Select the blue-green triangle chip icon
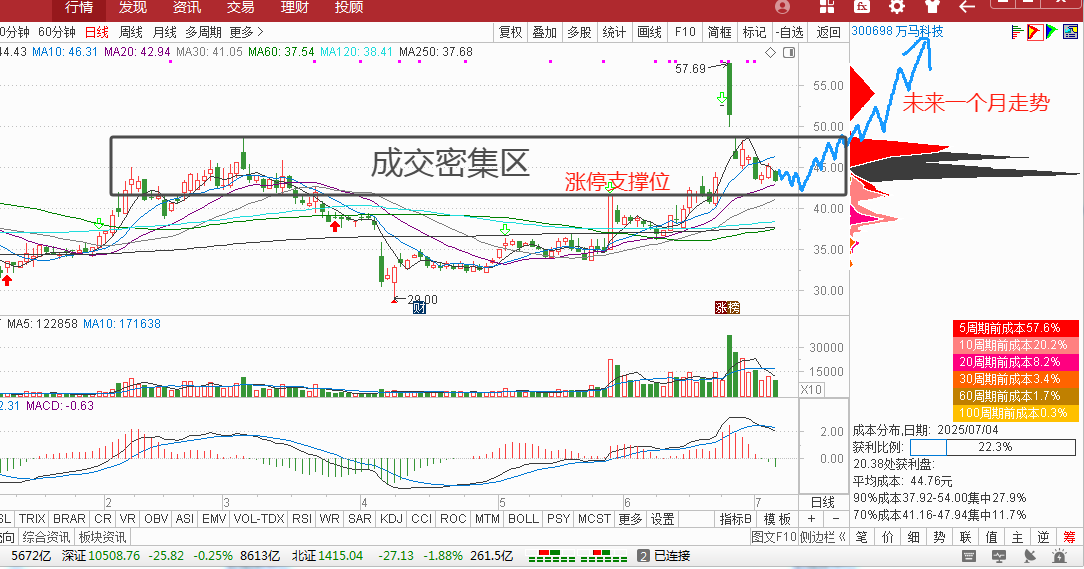Screen dimensions: 1084x569 click(1052, 31)
